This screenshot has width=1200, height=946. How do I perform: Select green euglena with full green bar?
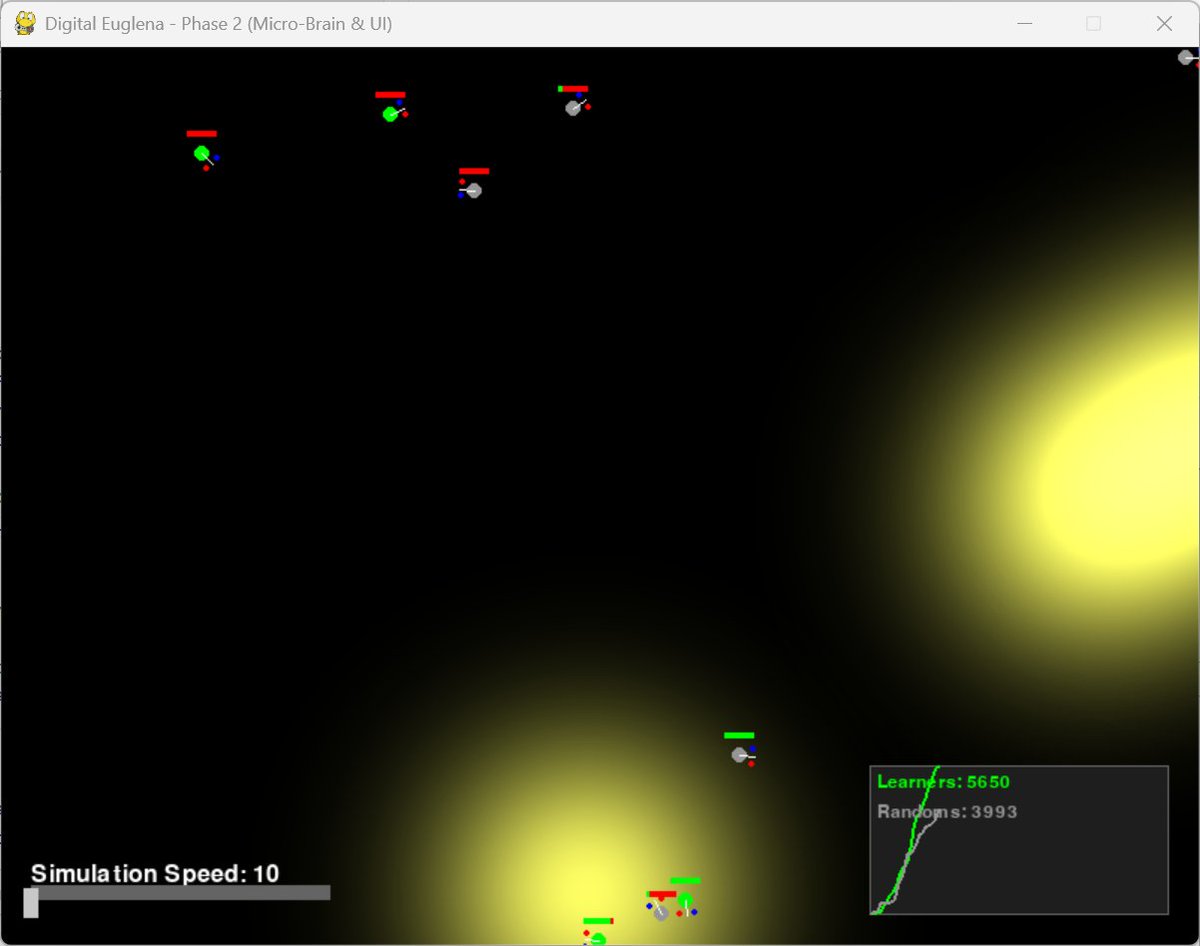pos(685,900)
